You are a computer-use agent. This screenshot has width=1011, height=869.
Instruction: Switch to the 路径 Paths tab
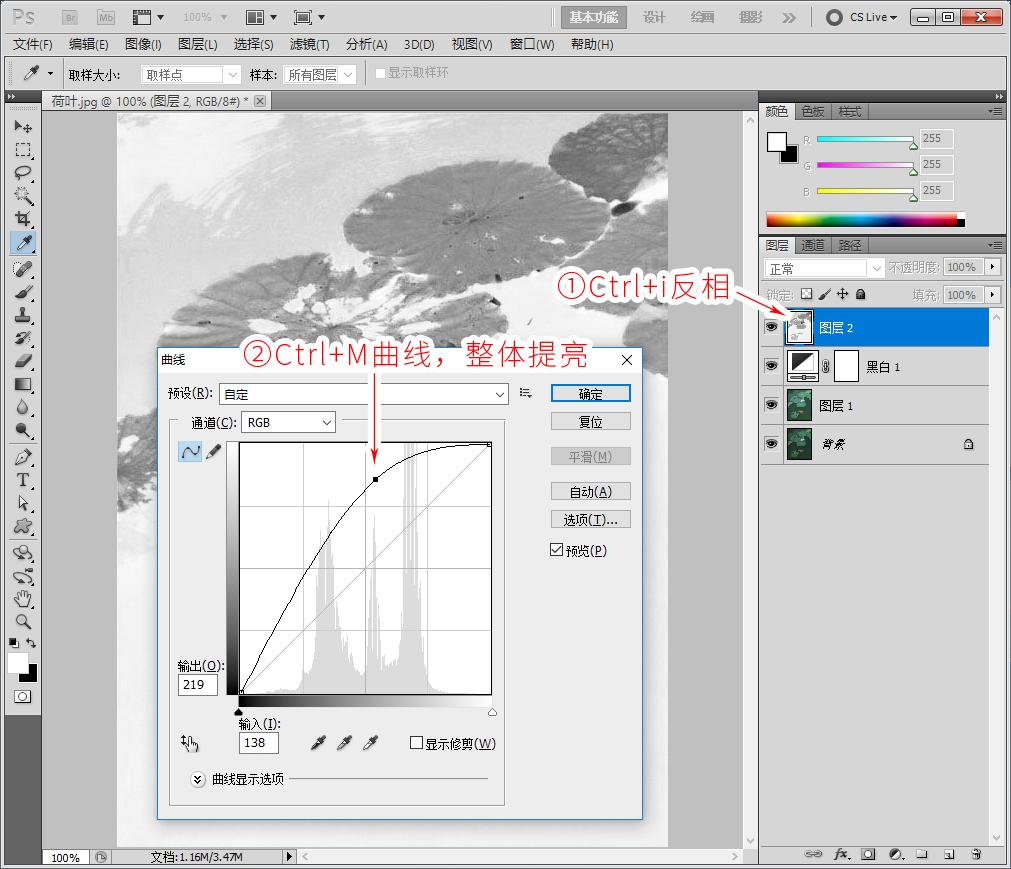click(850, 246)
